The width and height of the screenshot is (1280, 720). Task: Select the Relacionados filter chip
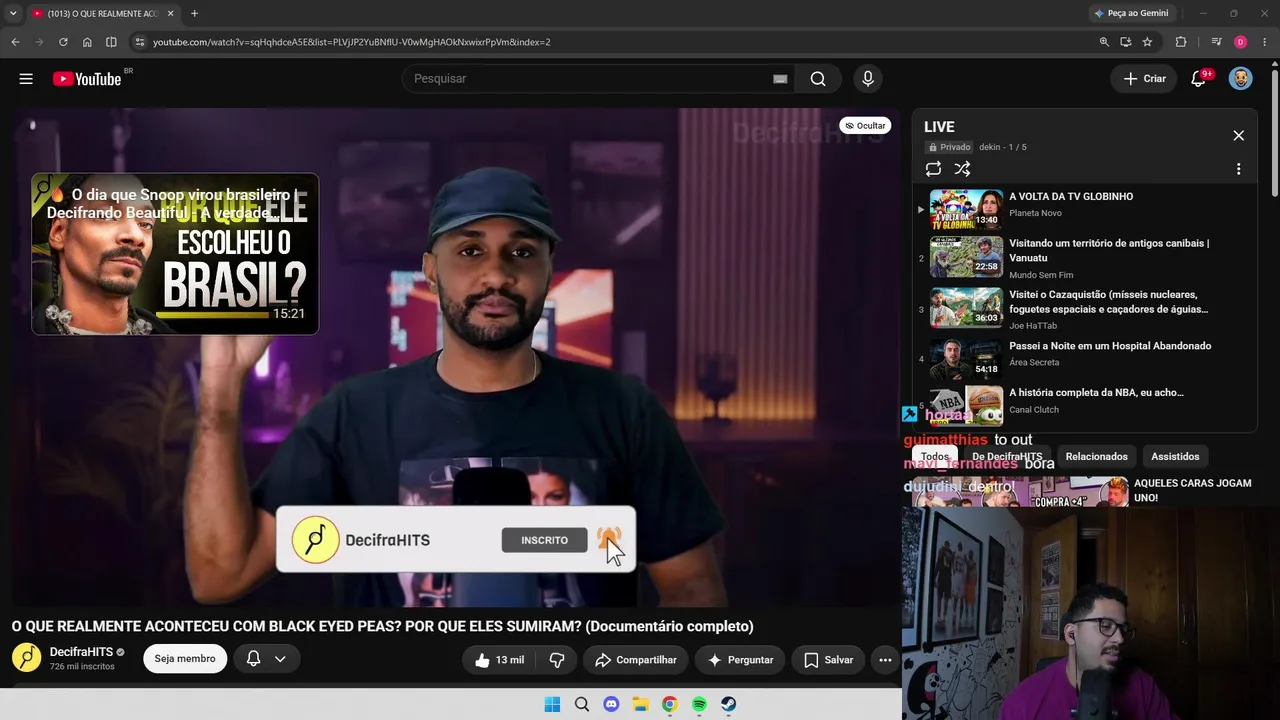pyautogui.click(x=1096, y=457)
